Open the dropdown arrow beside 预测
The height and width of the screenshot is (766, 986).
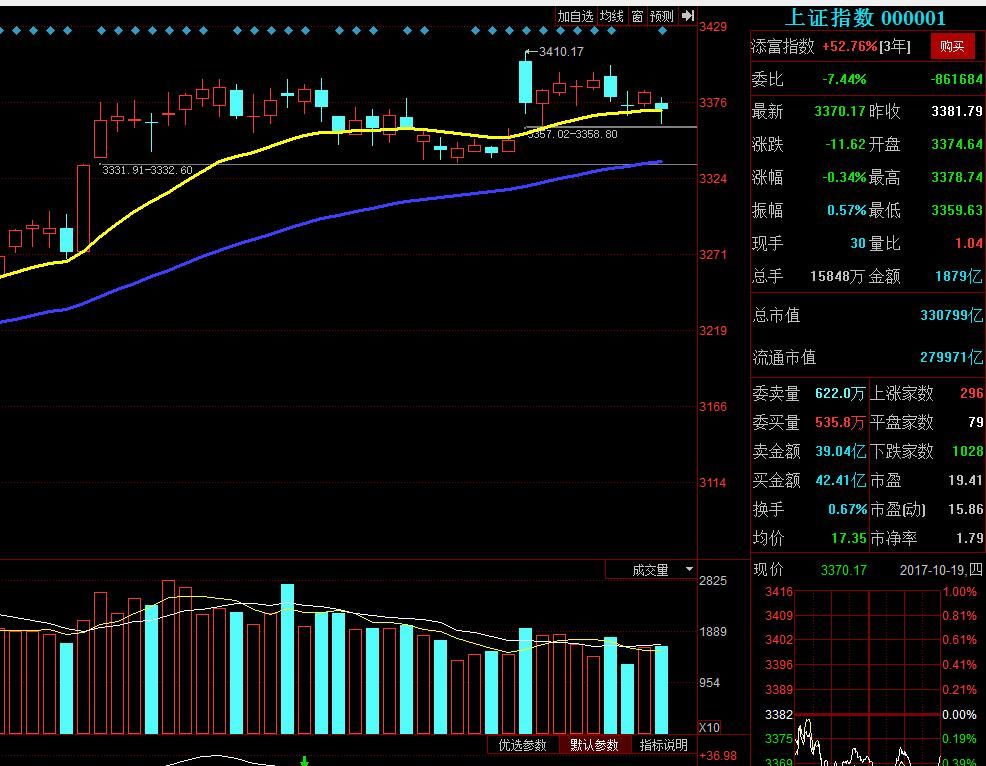click(687, 16)
